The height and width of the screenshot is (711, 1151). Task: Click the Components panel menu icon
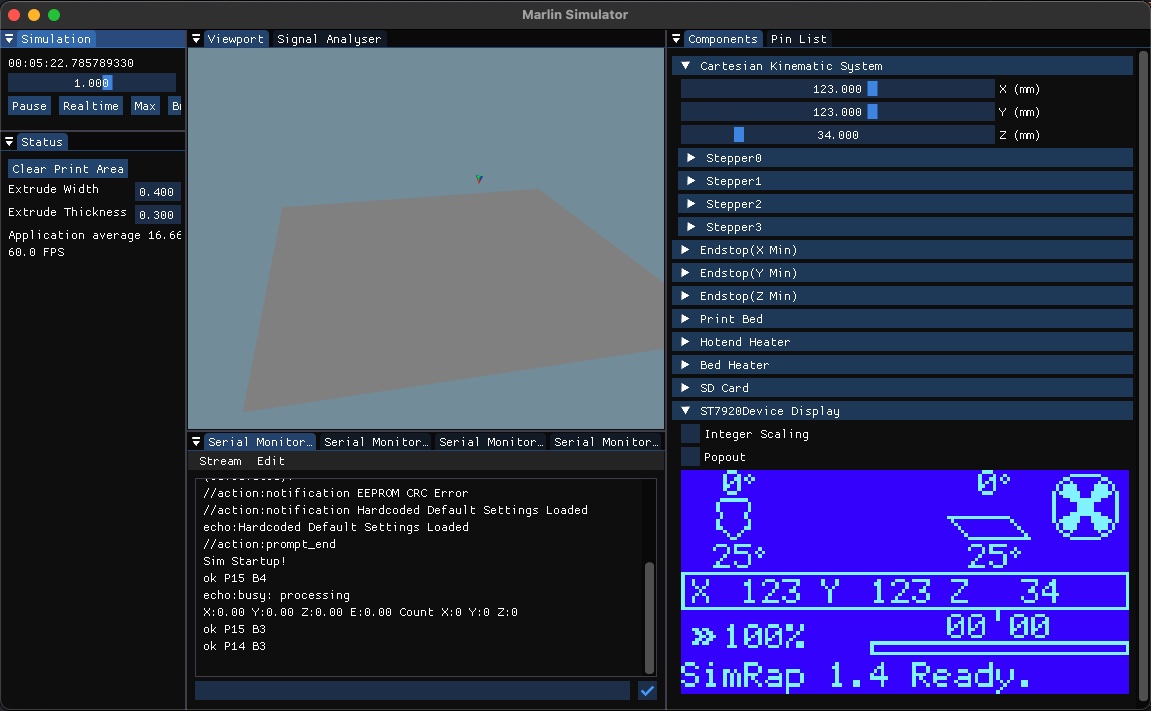(678, 38)
